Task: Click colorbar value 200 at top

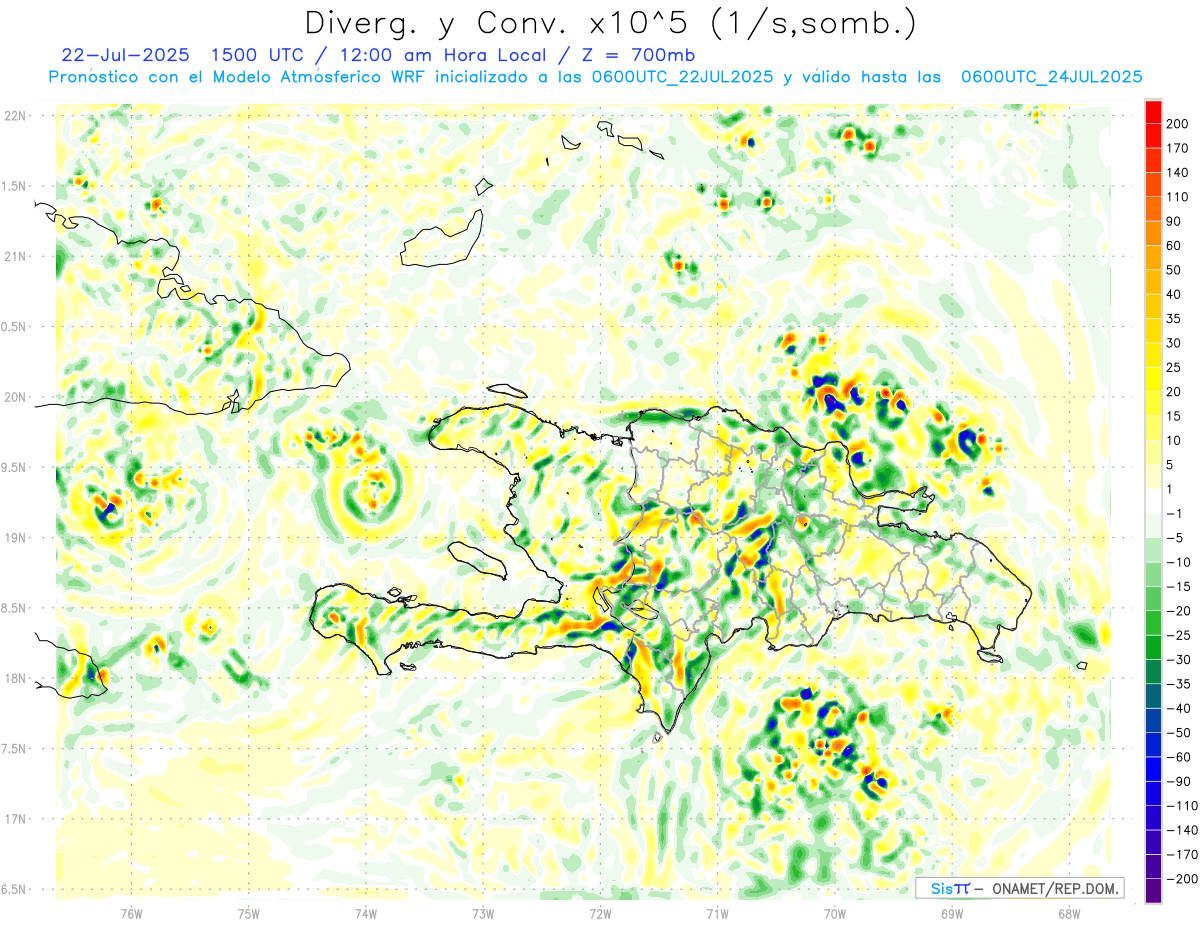Action: [x=1178, y=124]
